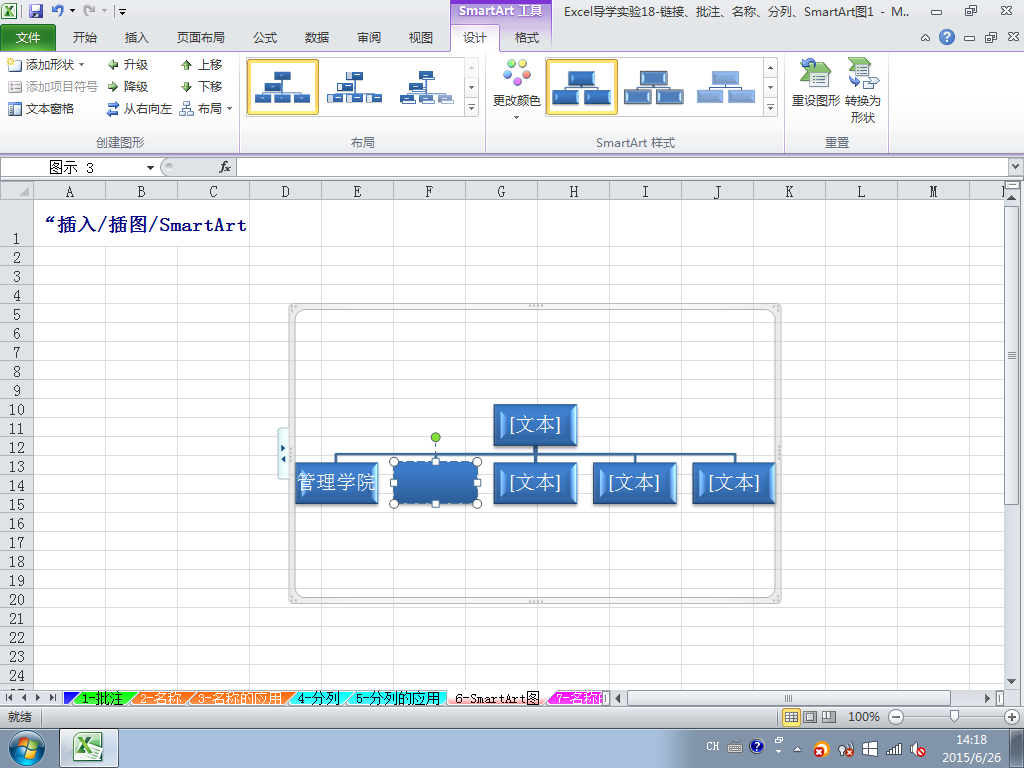
Task: Open the Format (格式) ribbon tab
Action: tap(526, 38)
